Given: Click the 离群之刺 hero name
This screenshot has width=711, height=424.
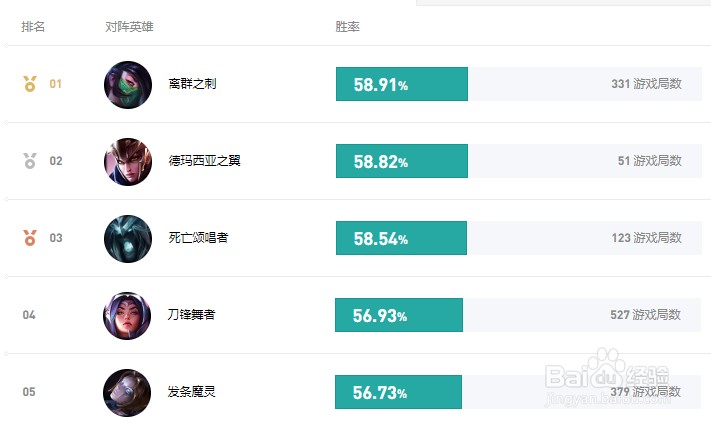Looking at the screenshot, I should tap(192, 84).
